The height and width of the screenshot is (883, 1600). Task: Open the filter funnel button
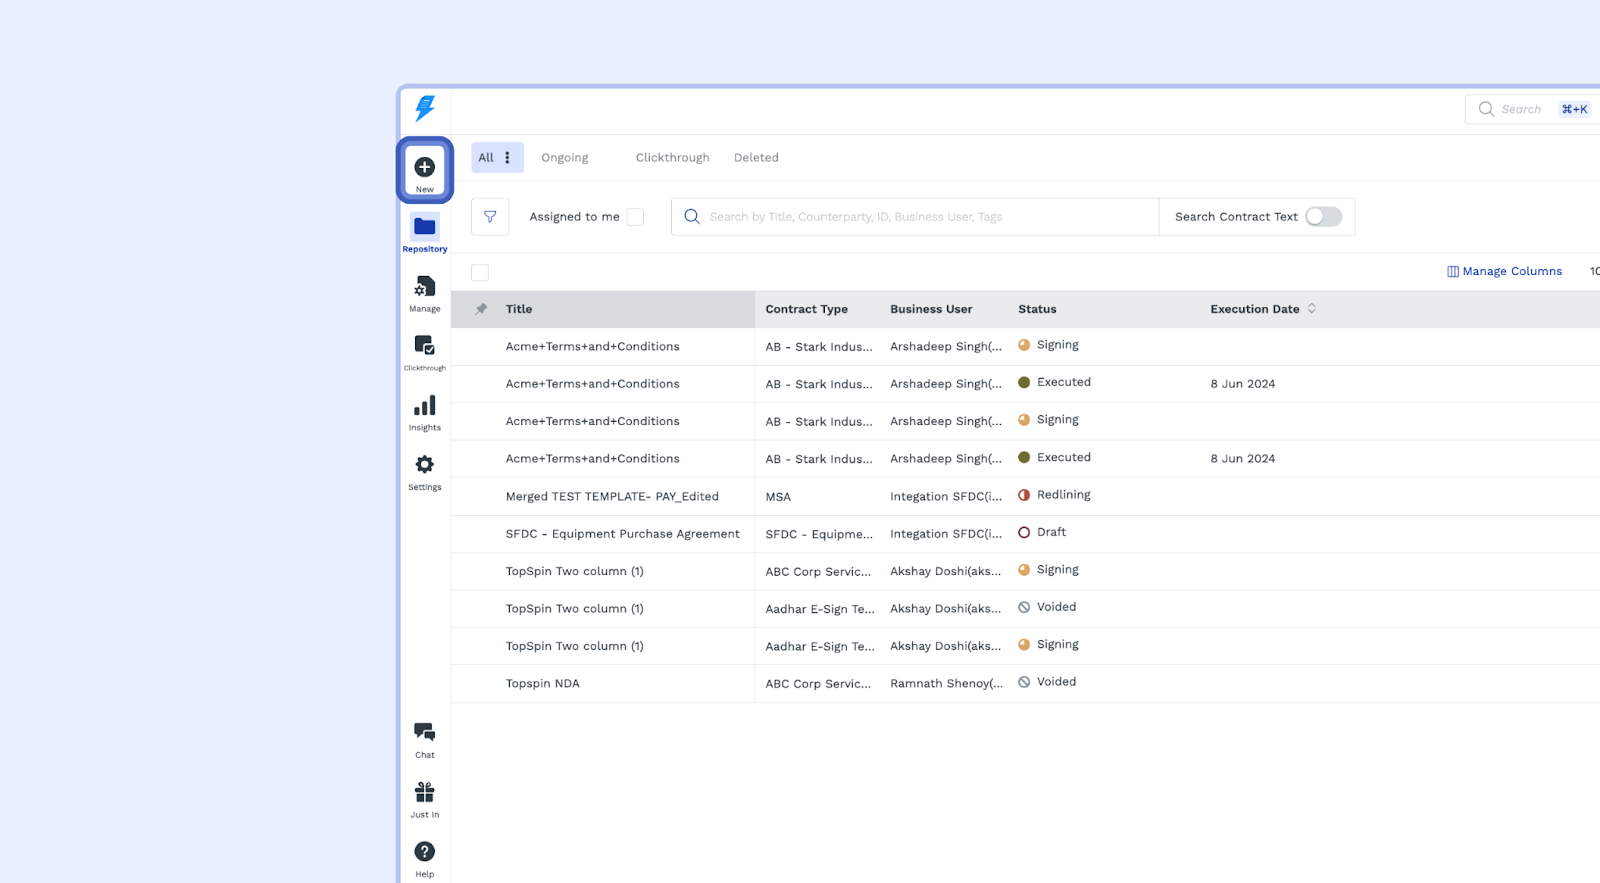(x=490, y=217)
